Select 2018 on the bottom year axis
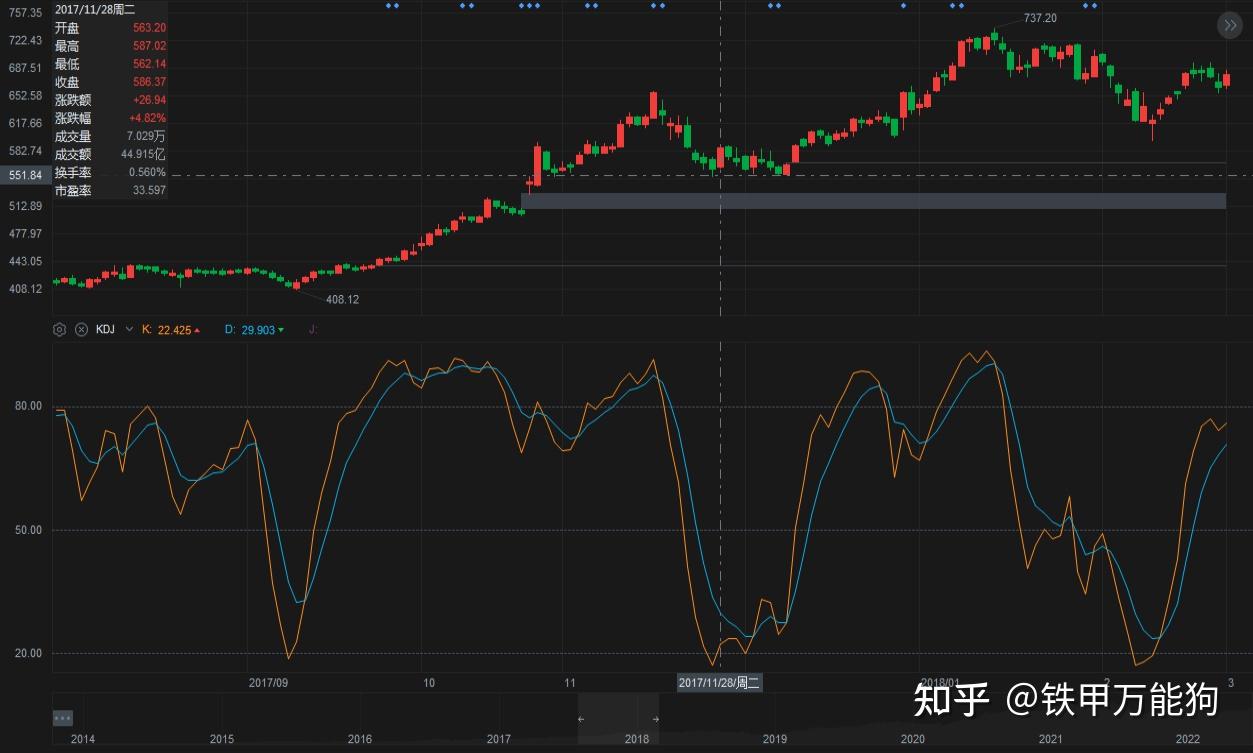 point(636,739)
